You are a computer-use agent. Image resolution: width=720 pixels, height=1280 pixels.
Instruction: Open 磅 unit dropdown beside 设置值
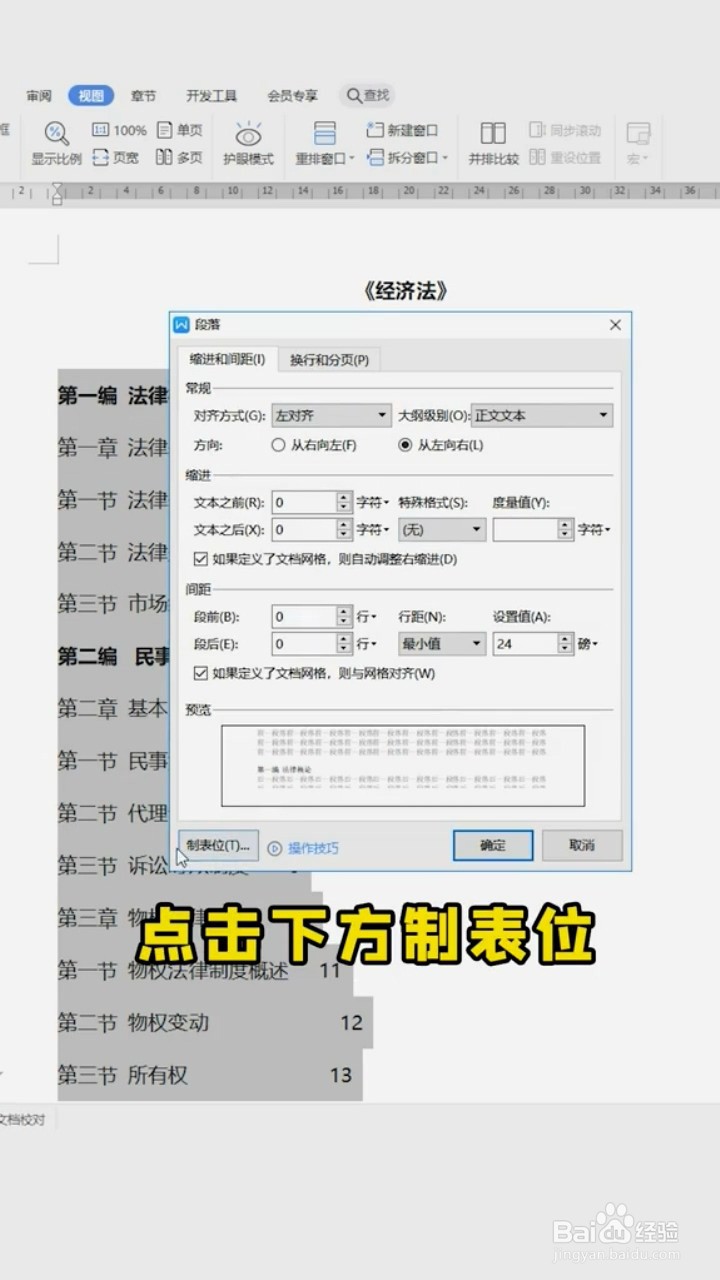pyautogui.click(x=588, y=644)
